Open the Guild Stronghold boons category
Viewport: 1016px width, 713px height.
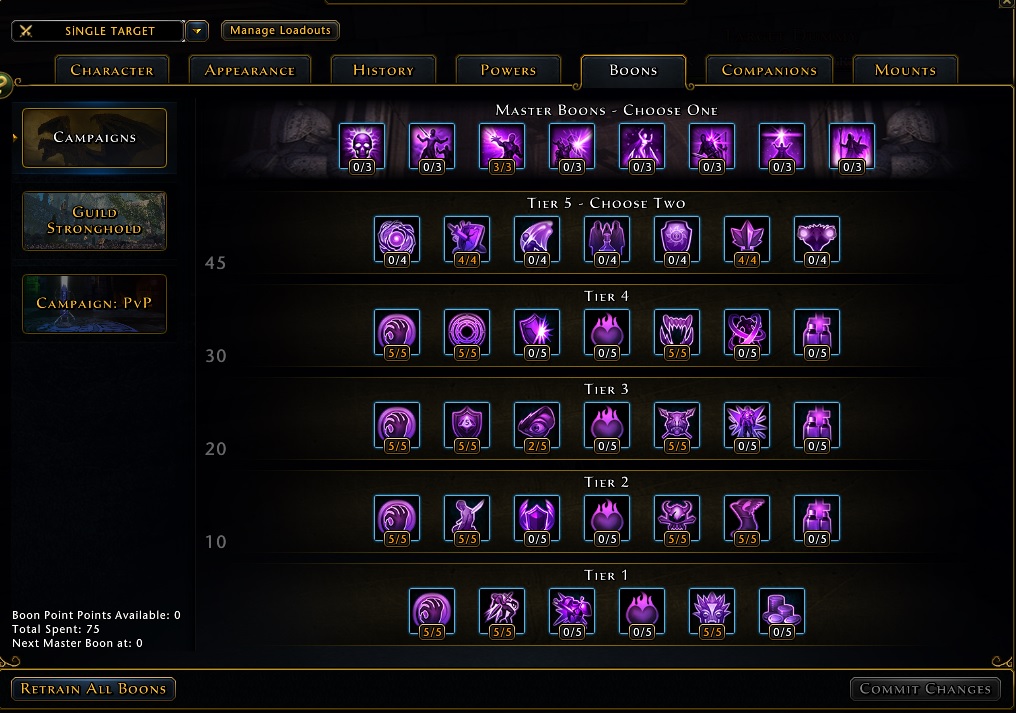[x=95, y=221]
